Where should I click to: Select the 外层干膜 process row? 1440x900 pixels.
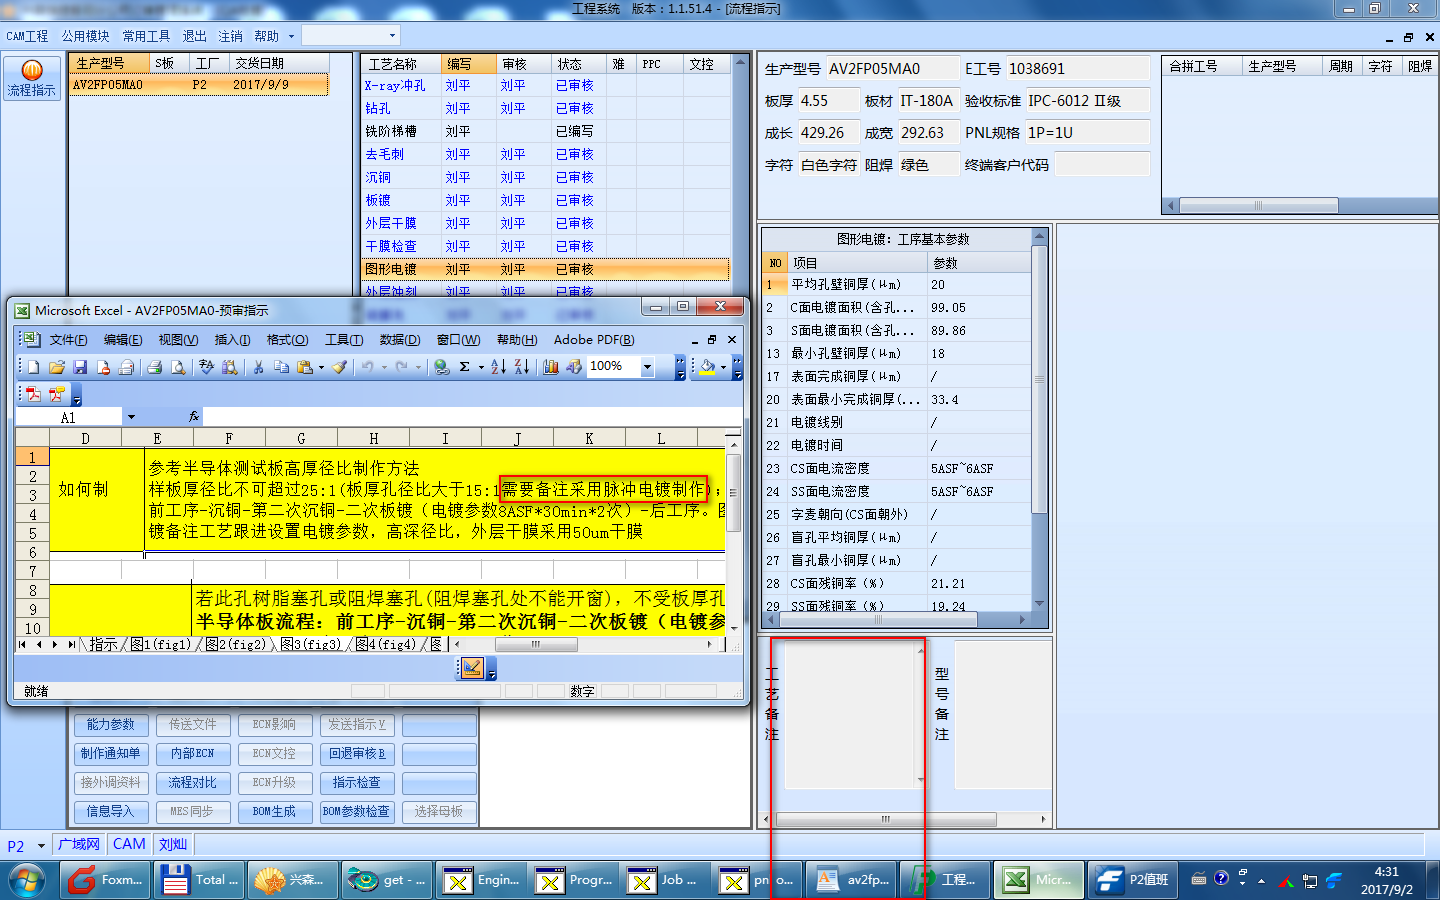point(545,223)
